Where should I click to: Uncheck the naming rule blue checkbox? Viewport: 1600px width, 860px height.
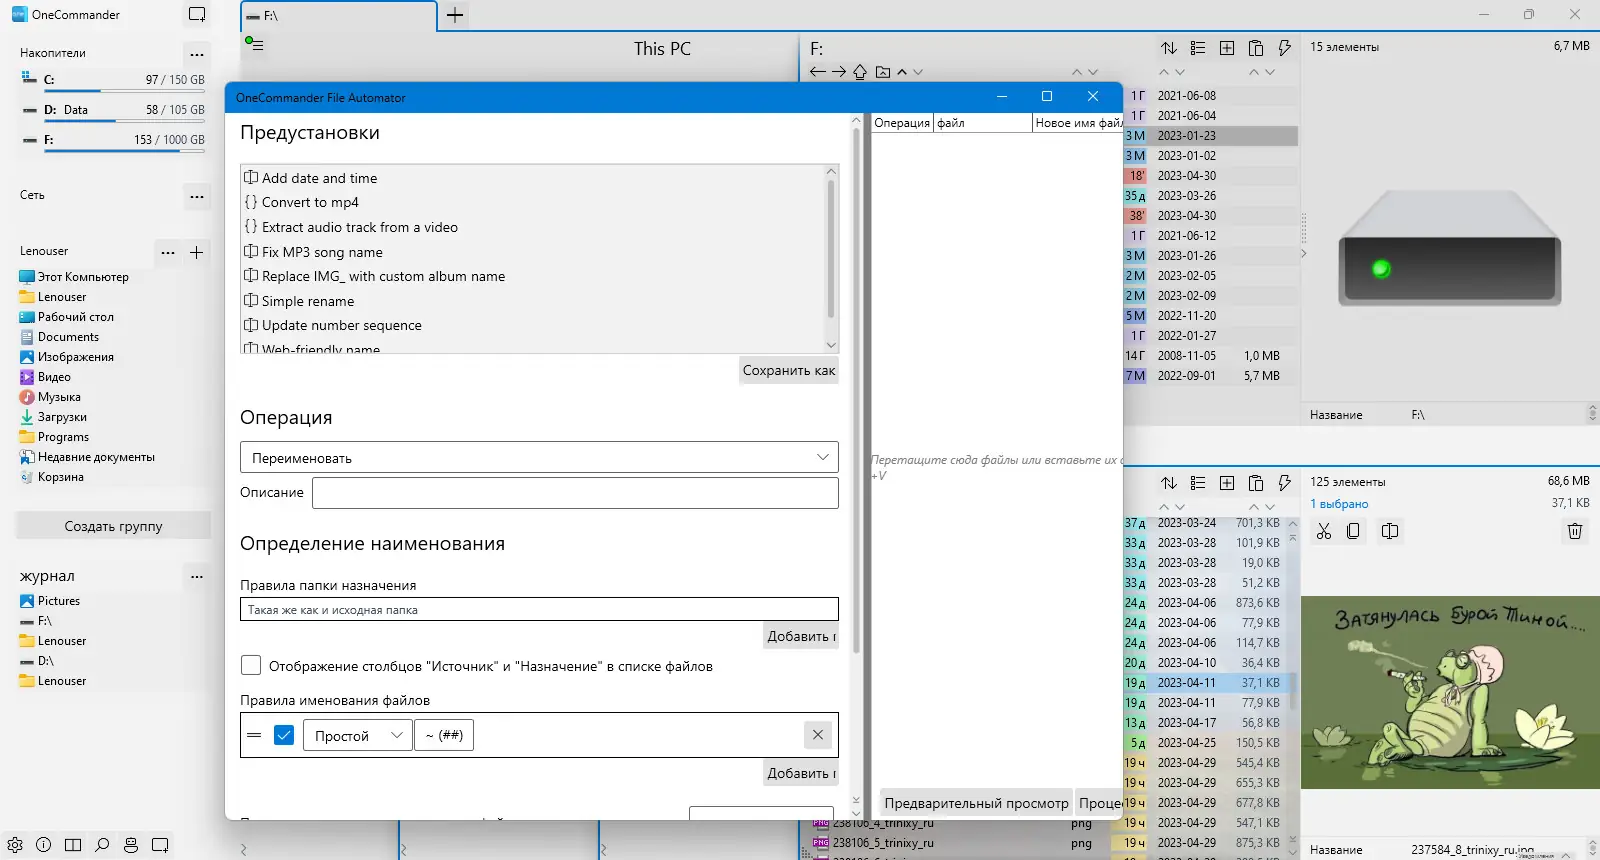pos(284,735)
